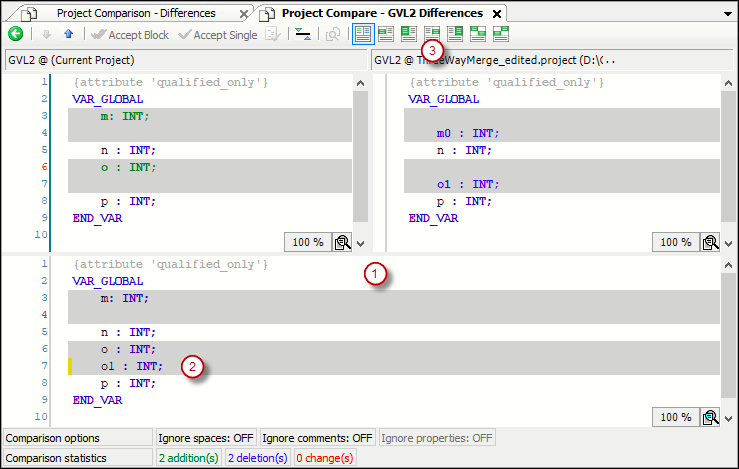739x469 pixels.
Task: Switch to Project Comparison - Differences tab
Action: click(x=135, y=13)
